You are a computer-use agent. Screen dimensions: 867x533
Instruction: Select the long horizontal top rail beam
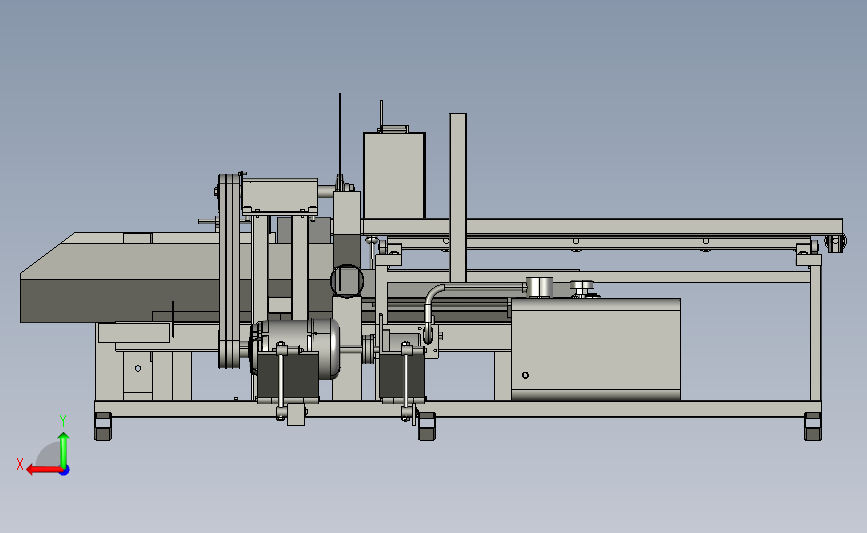pyautogui.click(x=602, y=227)
